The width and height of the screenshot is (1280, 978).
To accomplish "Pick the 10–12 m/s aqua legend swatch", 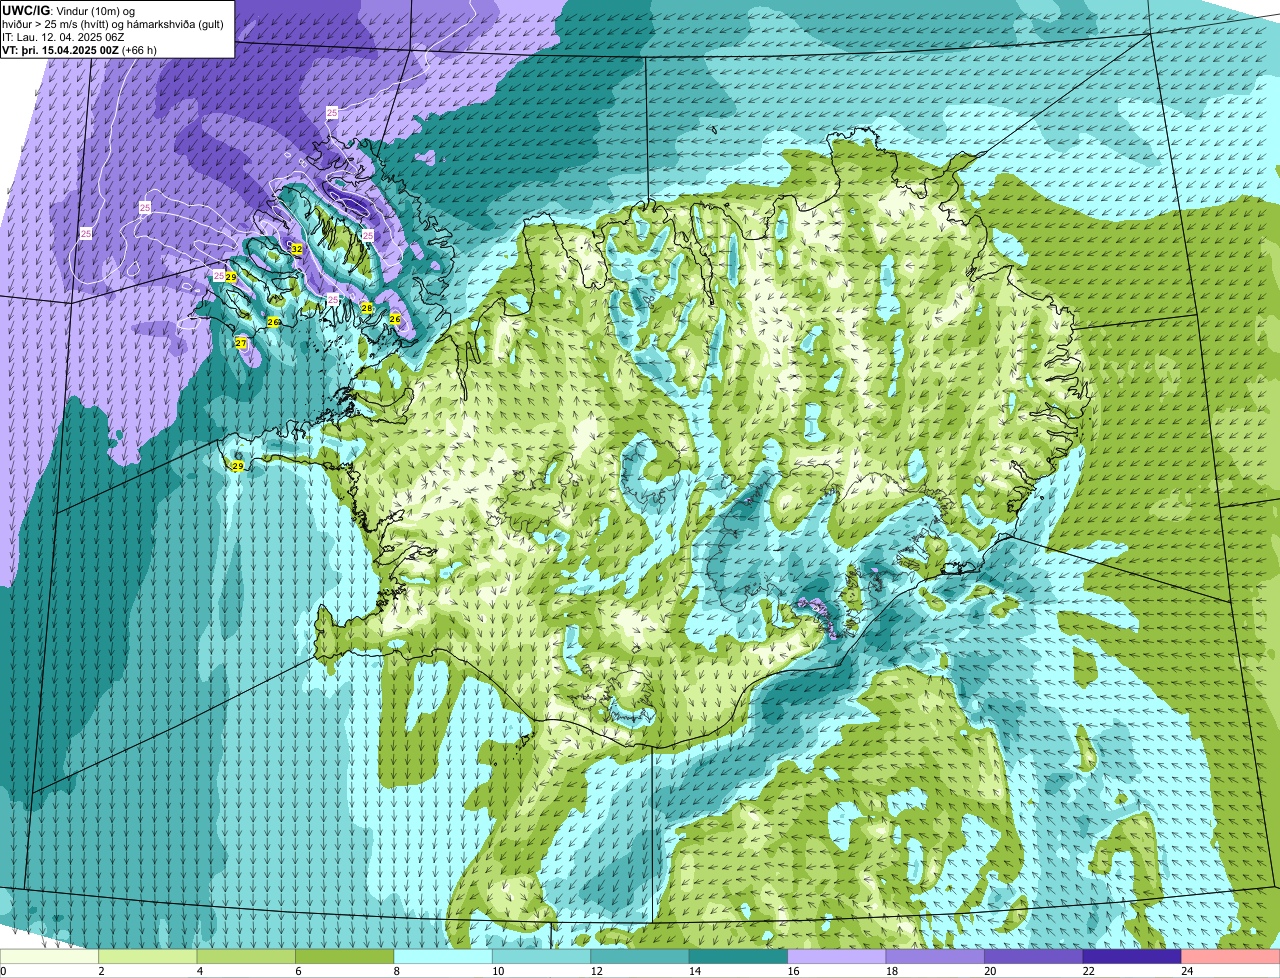I will pyautogui.click(x=542, y=957).
